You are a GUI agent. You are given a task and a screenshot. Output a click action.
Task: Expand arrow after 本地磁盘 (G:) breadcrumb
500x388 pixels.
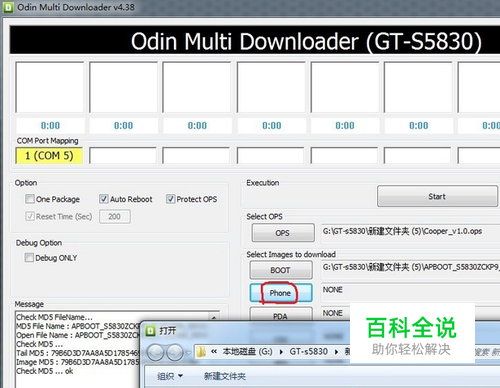point(281,352)
